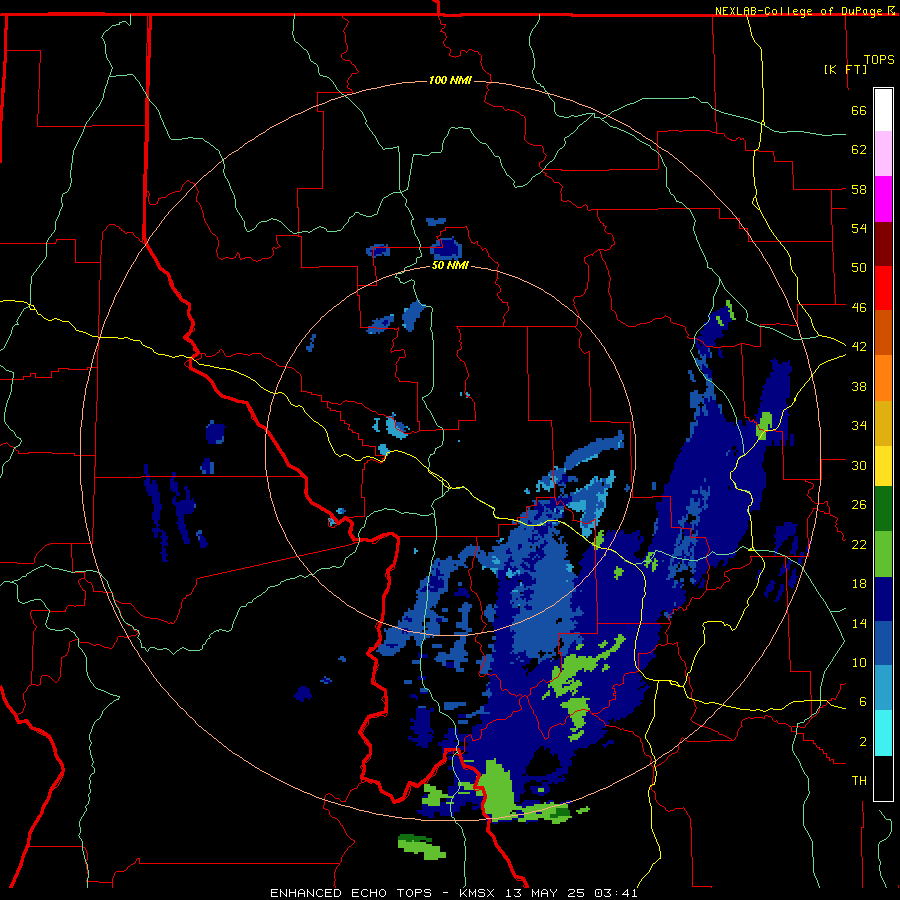
Task: Click the light blue legend swatch
Action: click(883, 688)
